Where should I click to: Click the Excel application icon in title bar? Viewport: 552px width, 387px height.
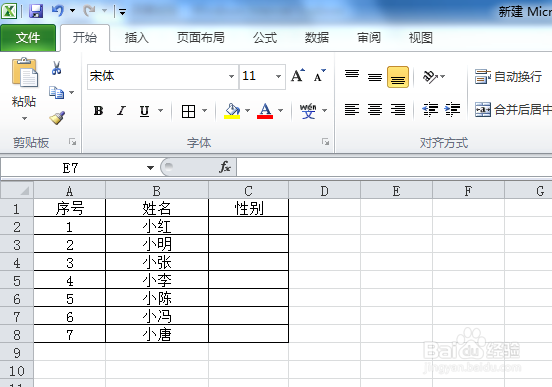(x=9, y=11)
